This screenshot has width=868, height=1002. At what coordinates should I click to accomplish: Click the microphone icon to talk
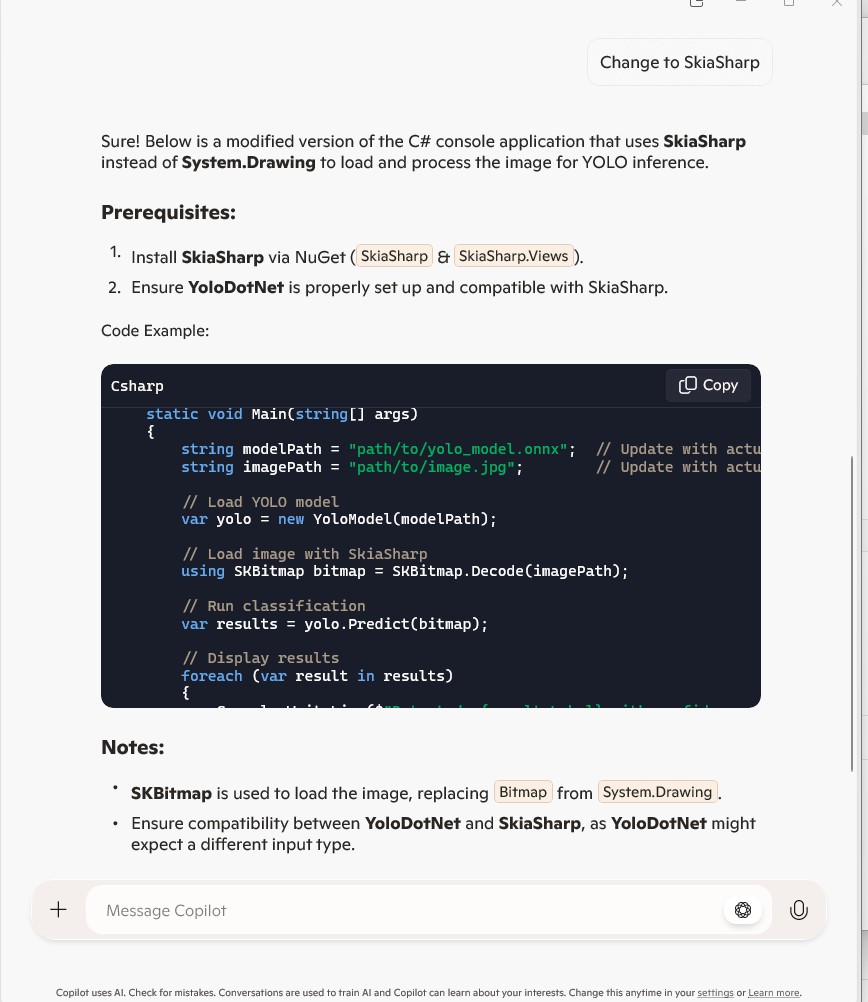[798, 910]
